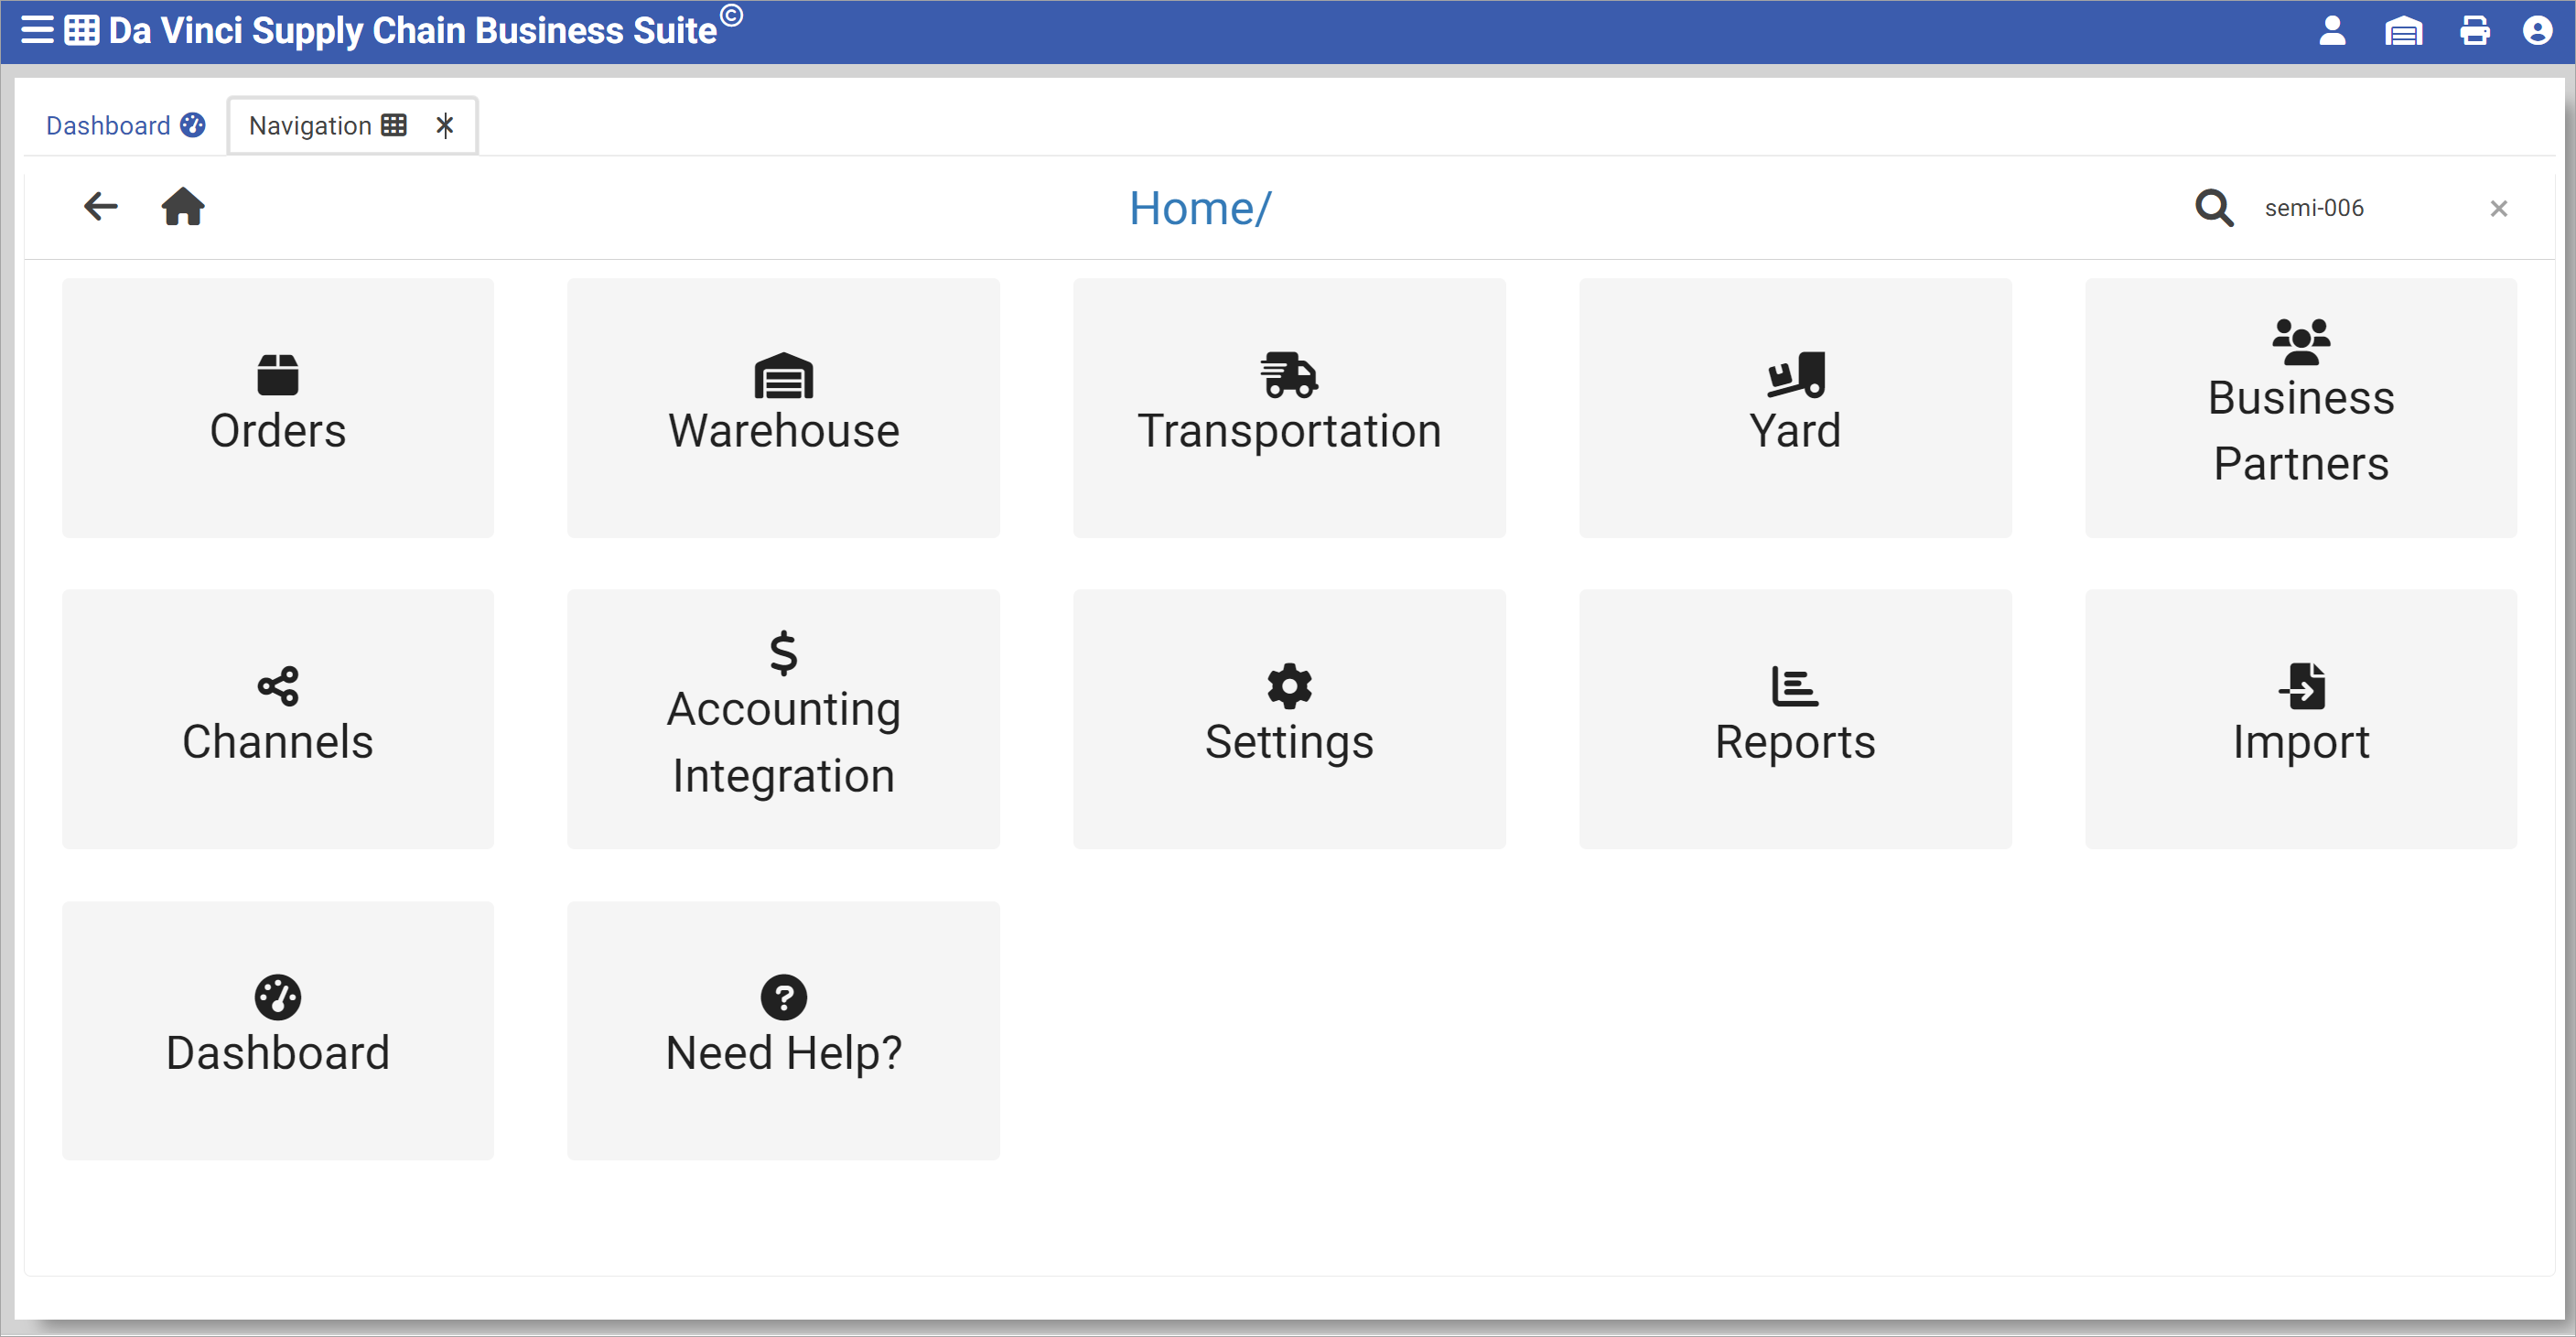The image size is (2576, 1337).
Task: Open the Transportation tile
Action: click(1289, 408)
